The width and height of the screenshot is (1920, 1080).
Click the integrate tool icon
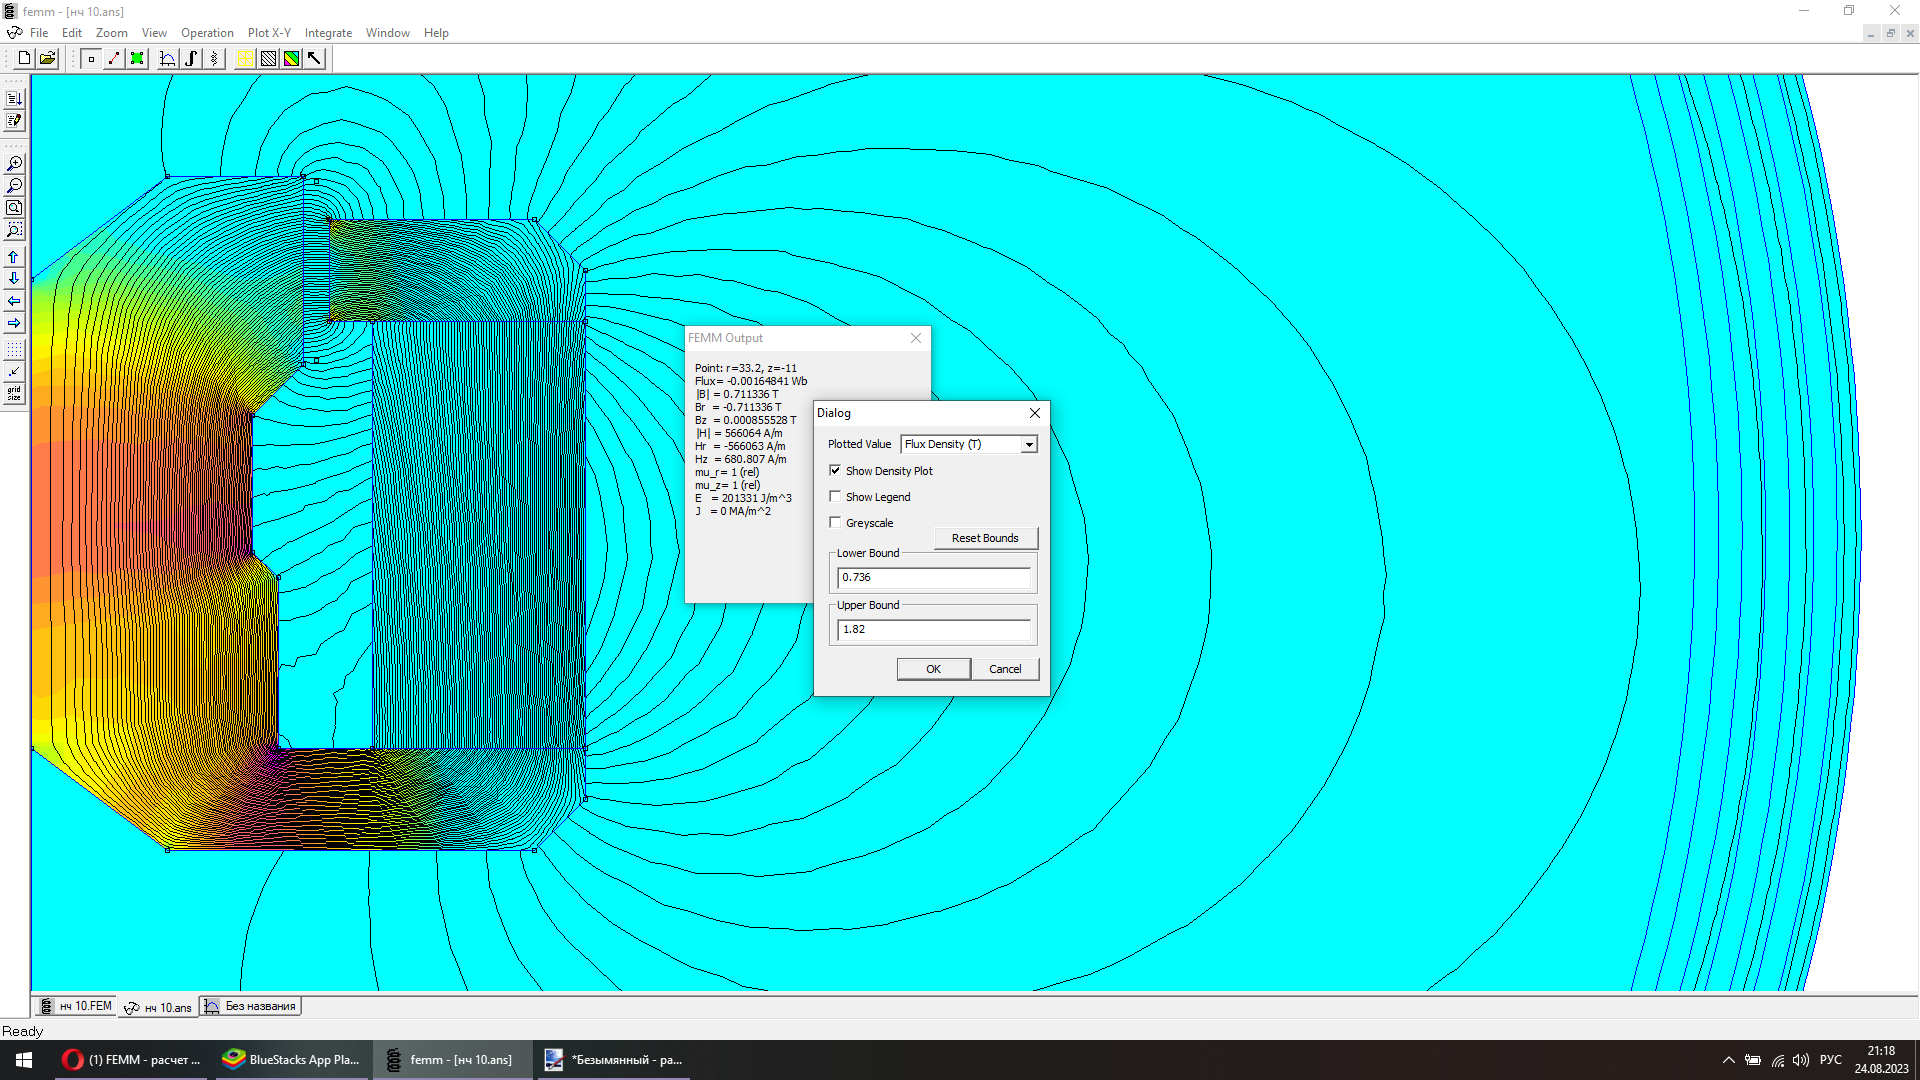191,59
